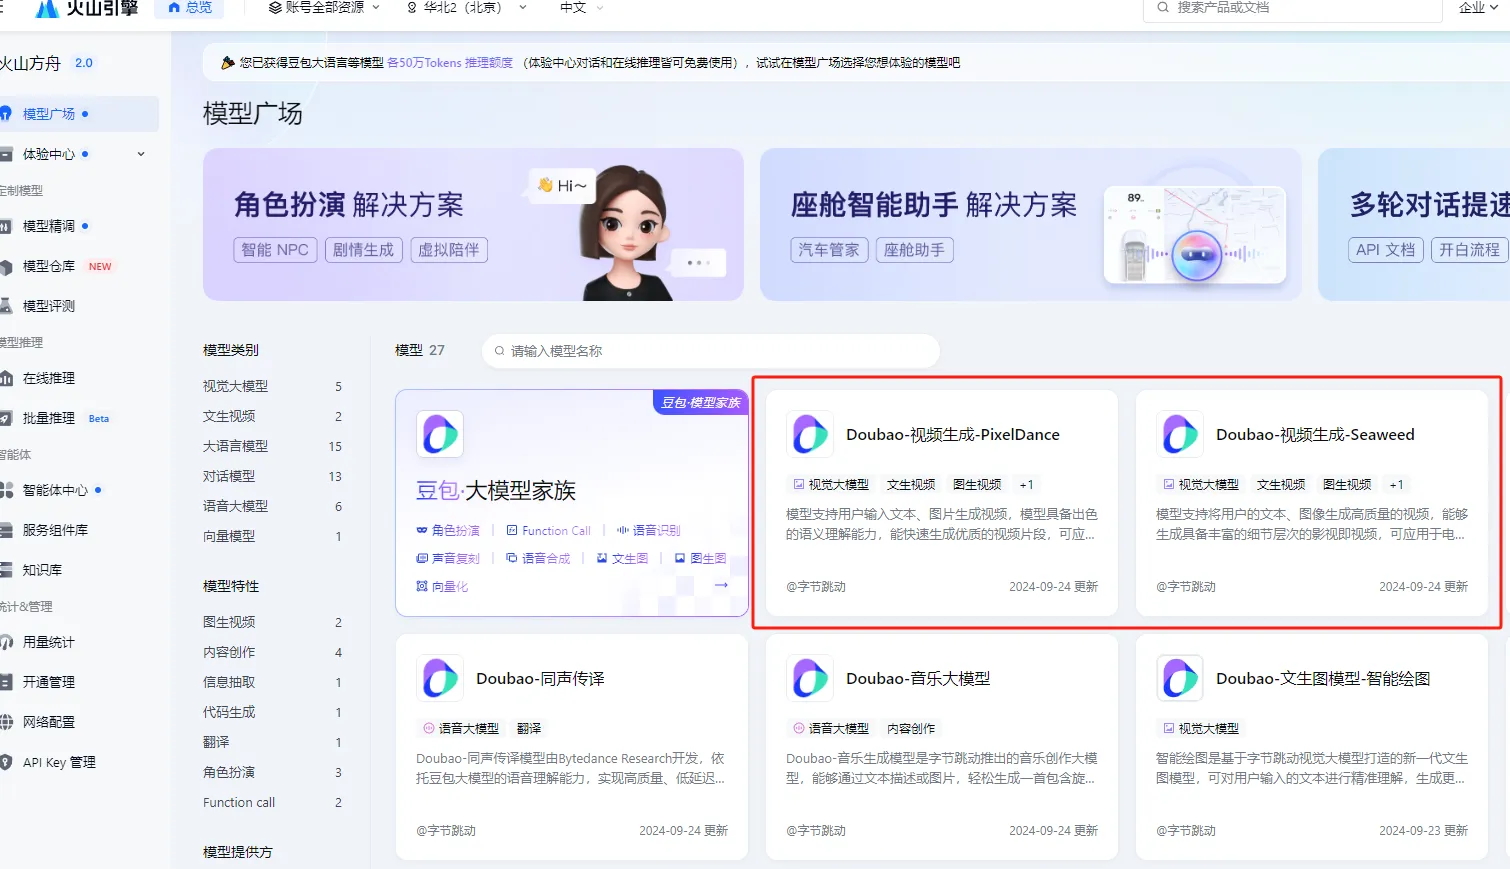The image size is (1510, 869).
Task: Select 模型广场 in the sidebar
Action: tap(78, 114)
